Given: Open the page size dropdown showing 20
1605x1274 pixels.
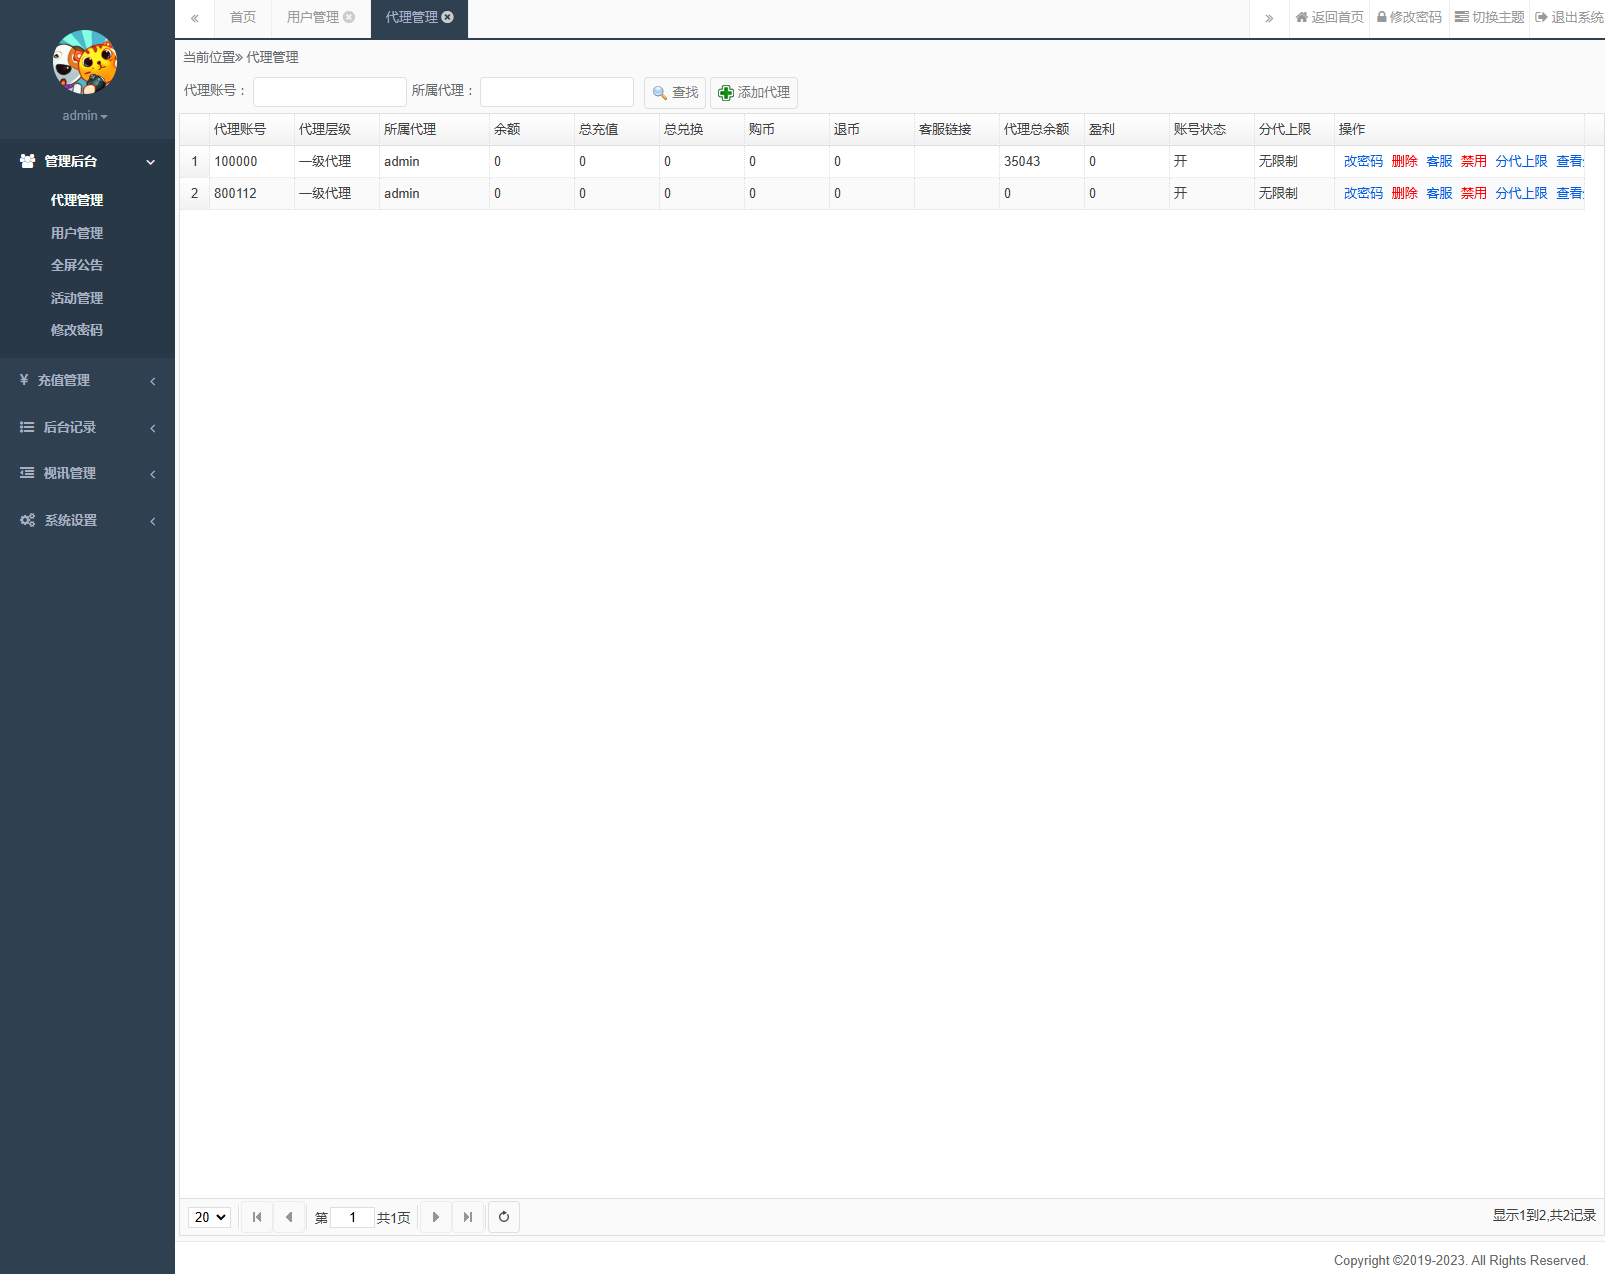Looking at the screenshot, I should pyautogui.click(x=209, y=1217).
